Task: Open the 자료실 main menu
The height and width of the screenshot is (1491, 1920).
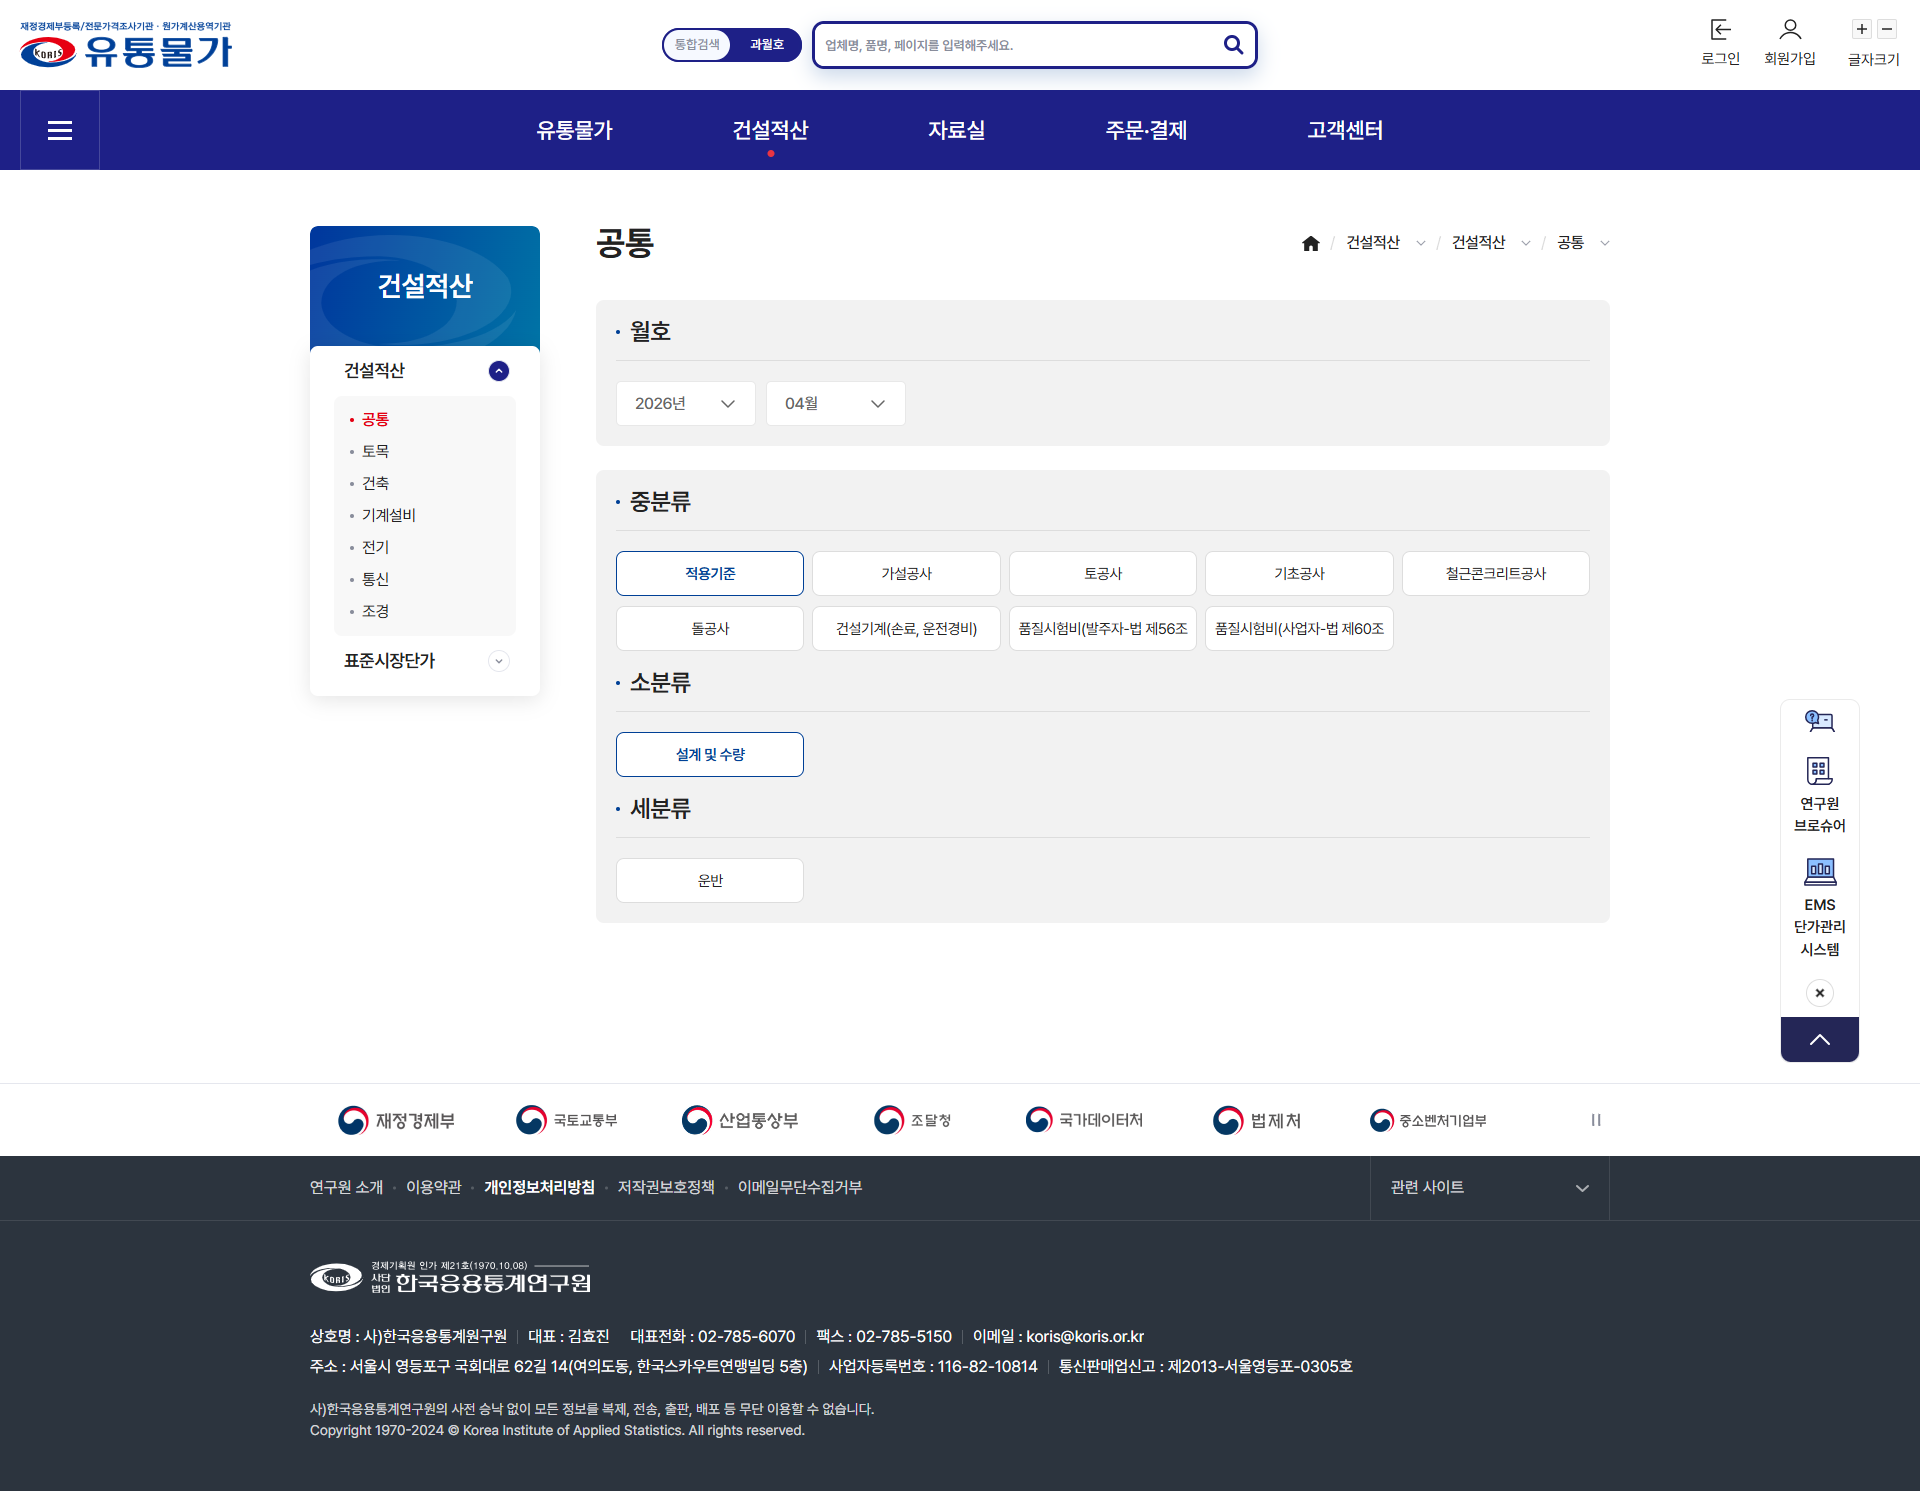Action: (956, 130)
